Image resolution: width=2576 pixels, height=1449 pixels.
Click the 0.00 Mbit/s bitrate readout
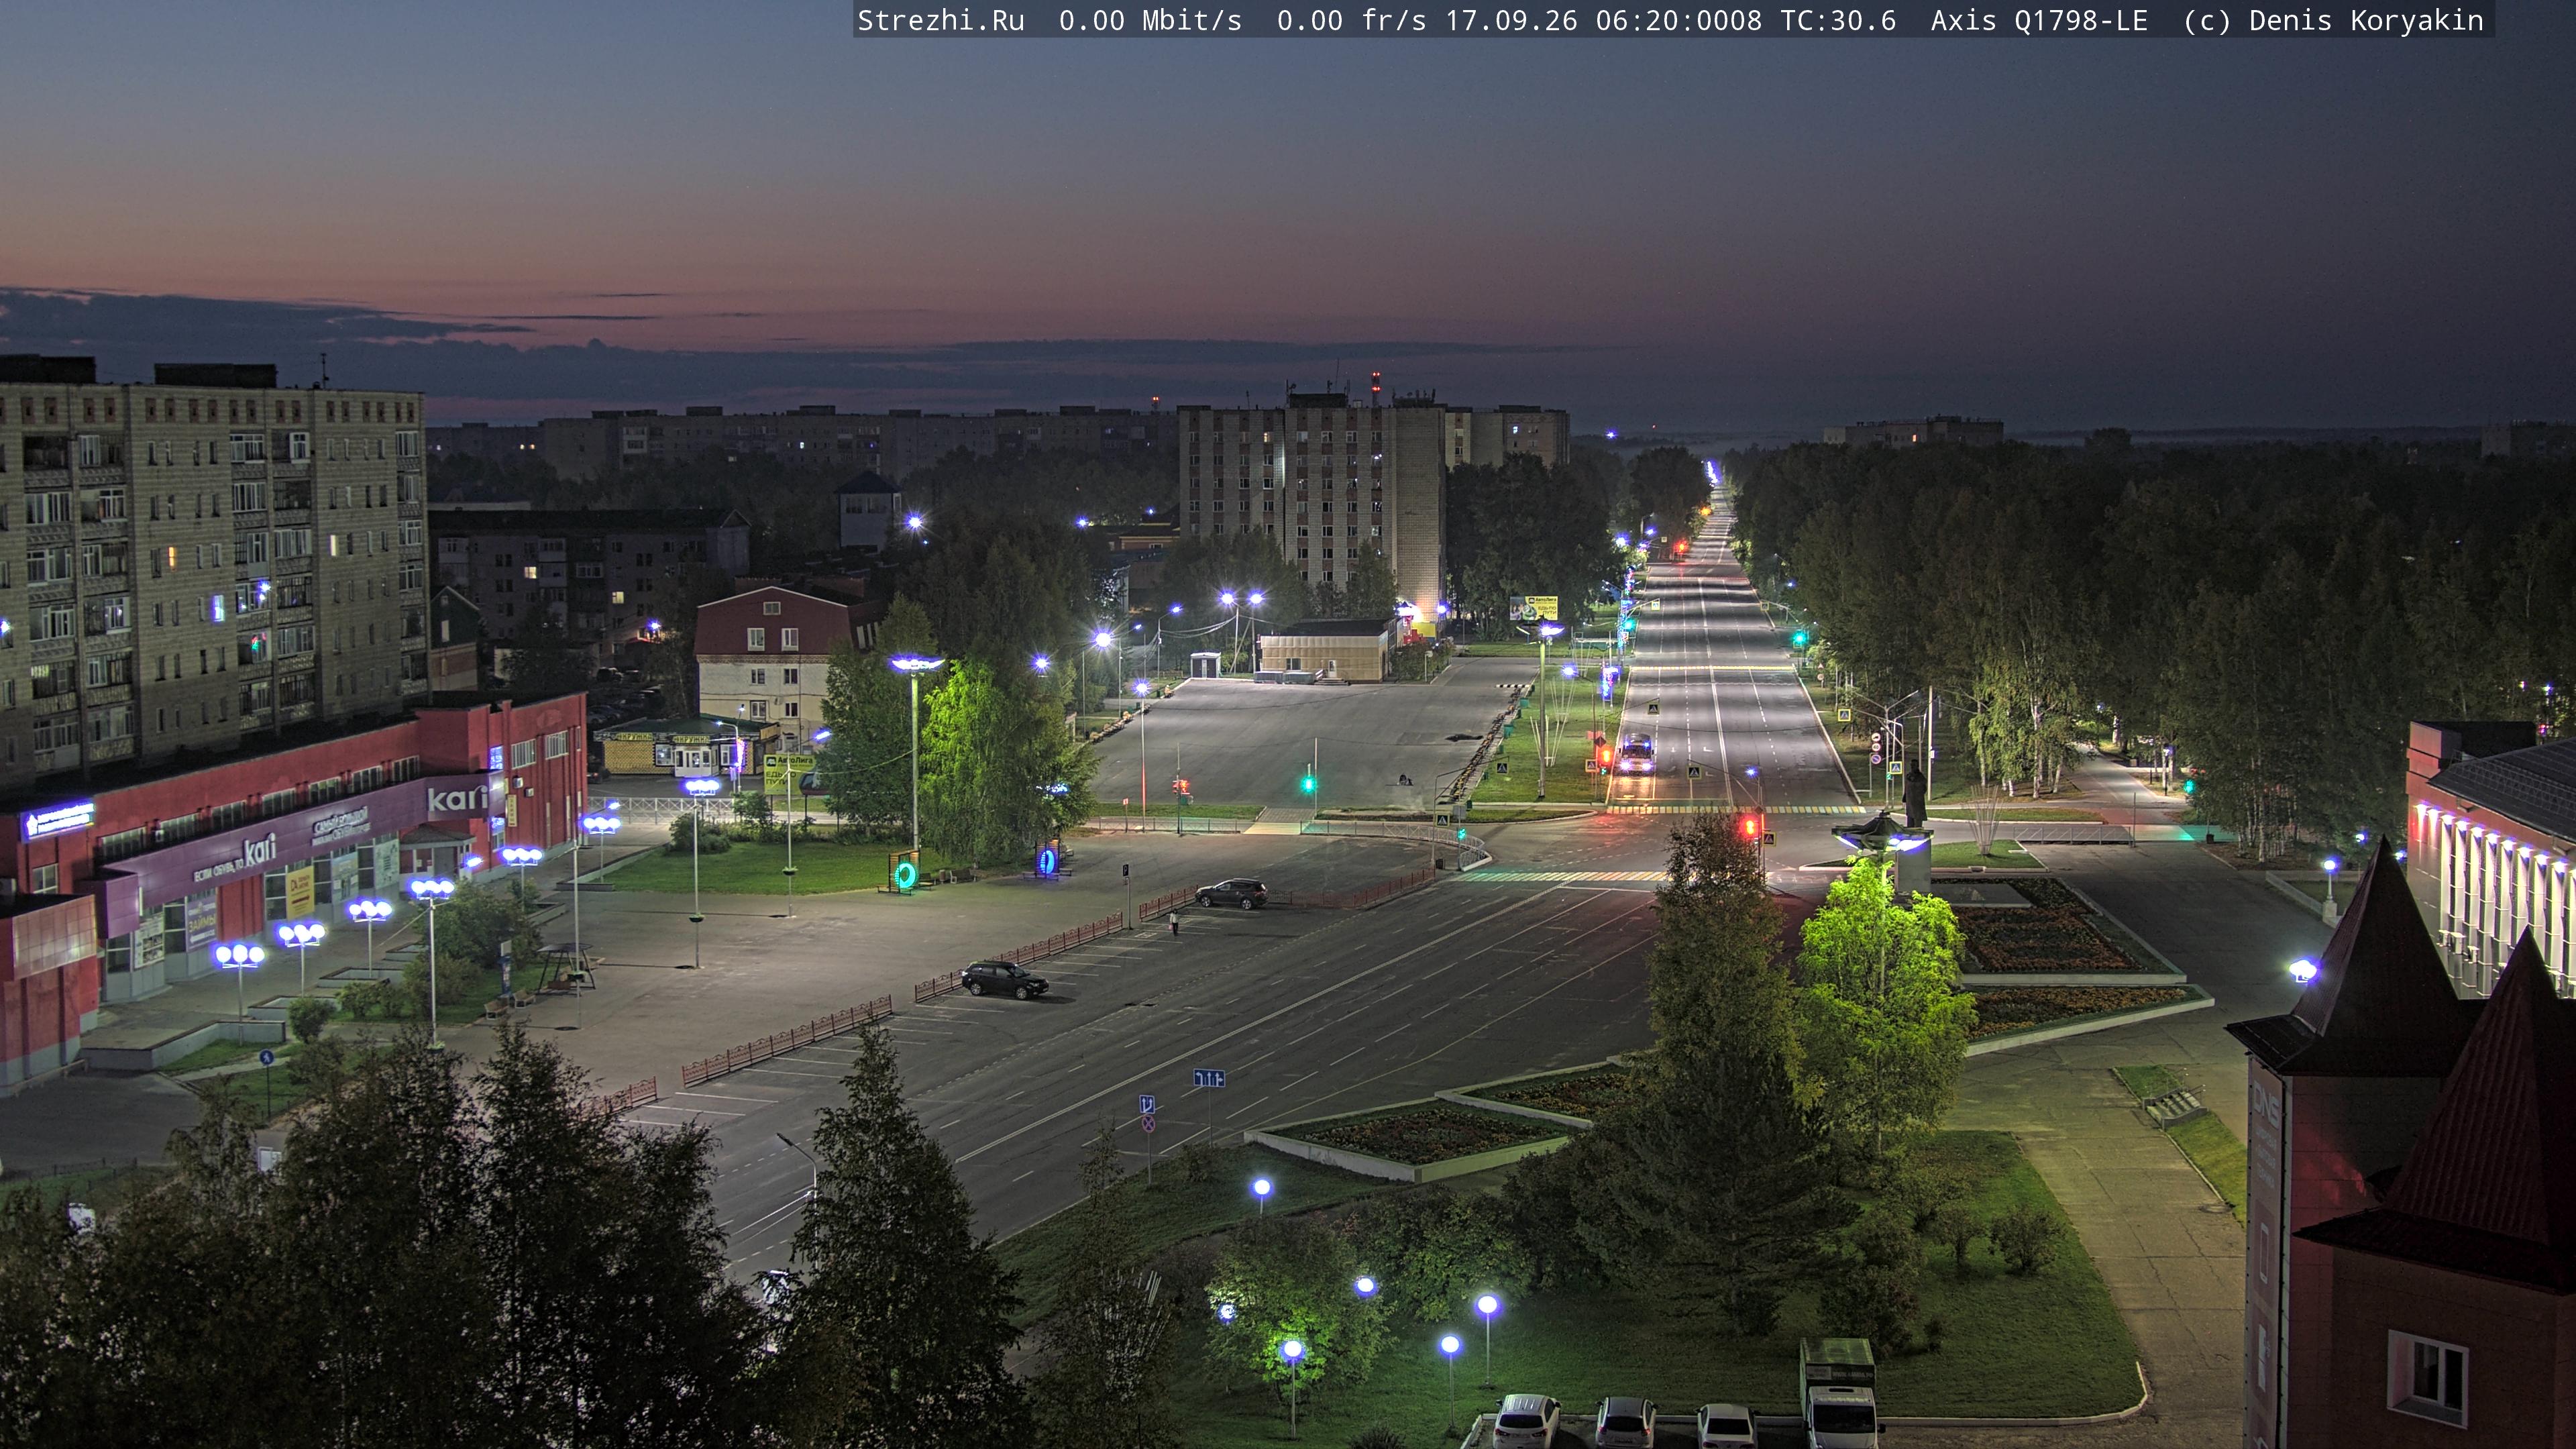coord(1150,20)
